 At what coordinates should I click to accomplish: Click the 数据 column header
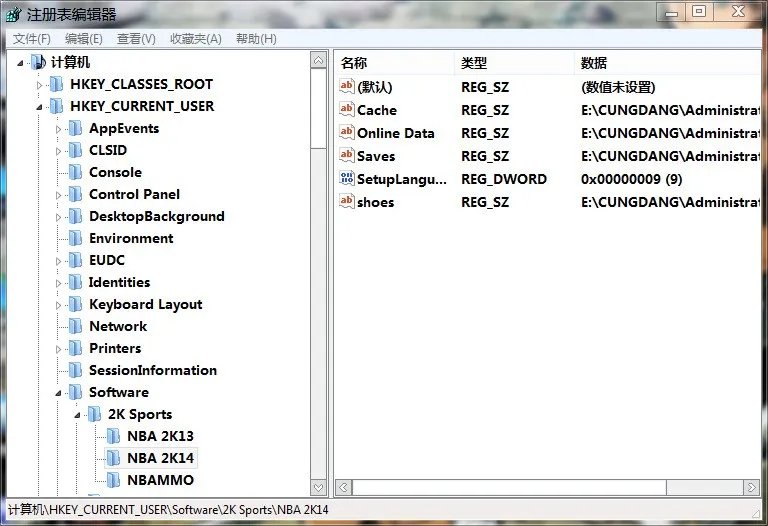point(667,63)
